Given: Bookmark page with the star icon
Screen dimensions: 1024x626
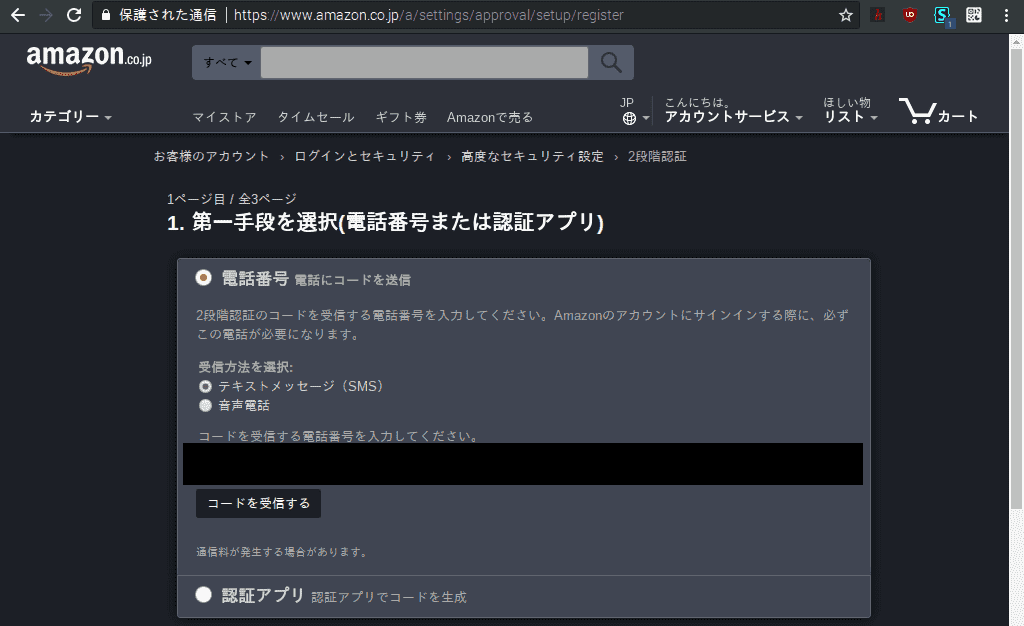Looking at the screenshot, I should tap(846, 15).
